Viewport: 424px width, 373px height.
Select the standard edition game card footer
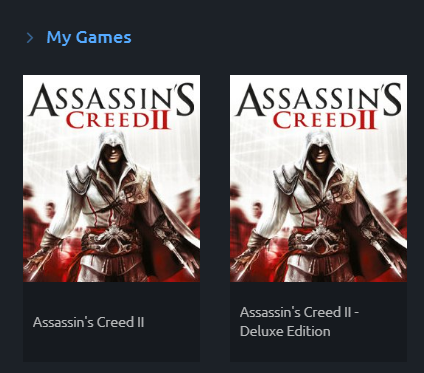pos(112,322)
